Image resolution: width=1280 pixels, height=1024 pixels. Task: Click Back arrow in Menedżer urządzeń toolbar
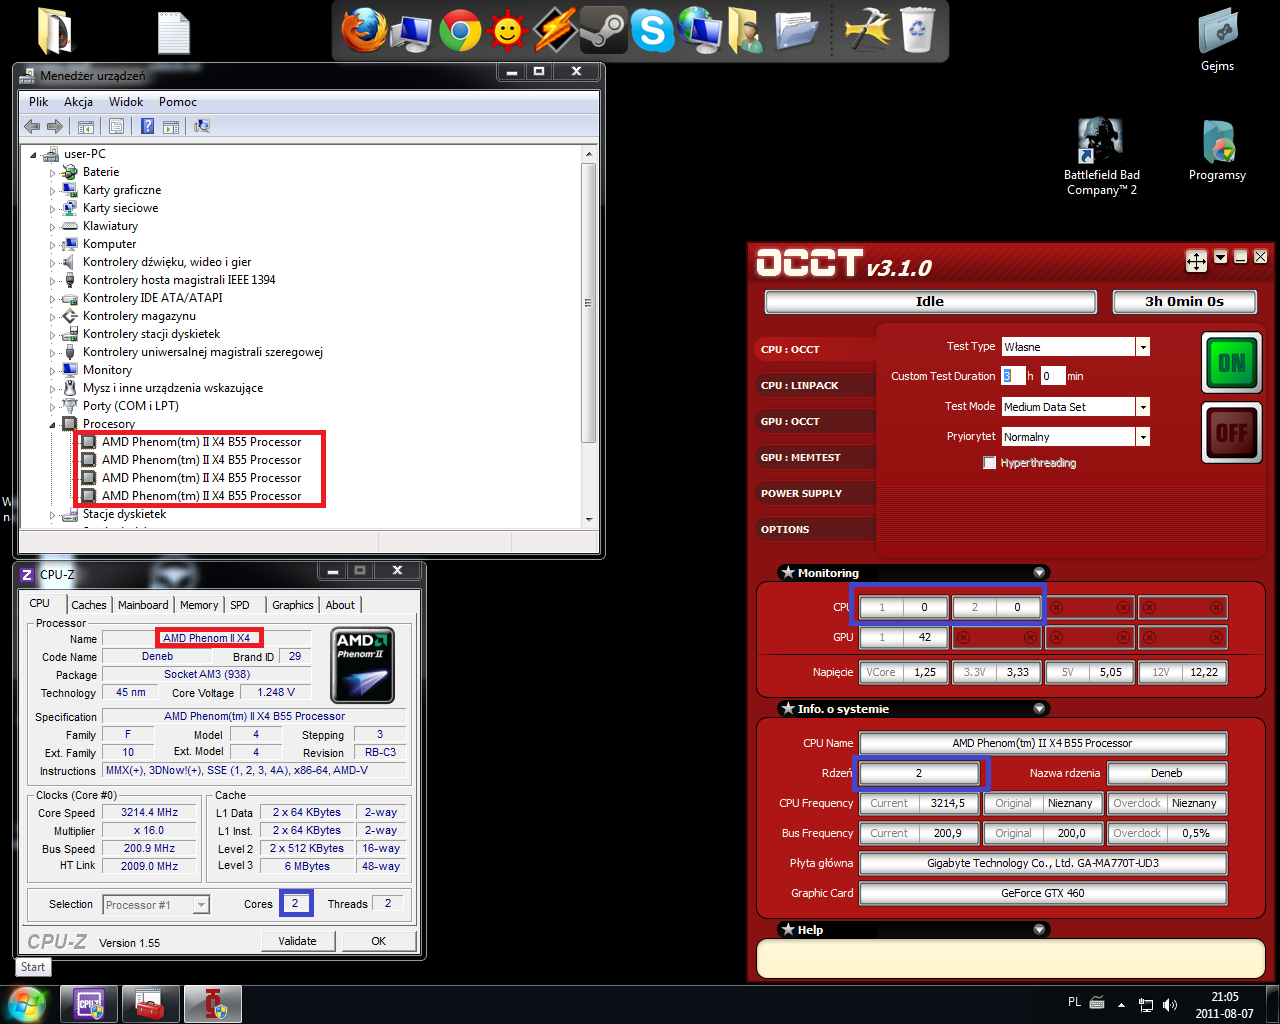pos(32,126)
